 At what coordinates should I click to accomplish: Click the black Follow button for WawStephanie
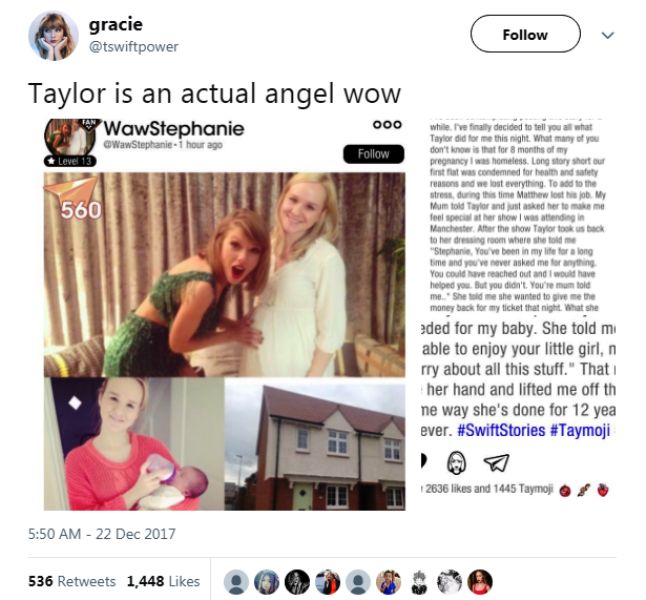click(x=373, y=154)
